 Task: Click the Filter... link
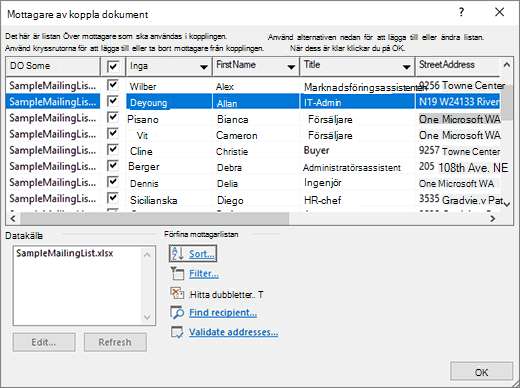tap(204, 274)
